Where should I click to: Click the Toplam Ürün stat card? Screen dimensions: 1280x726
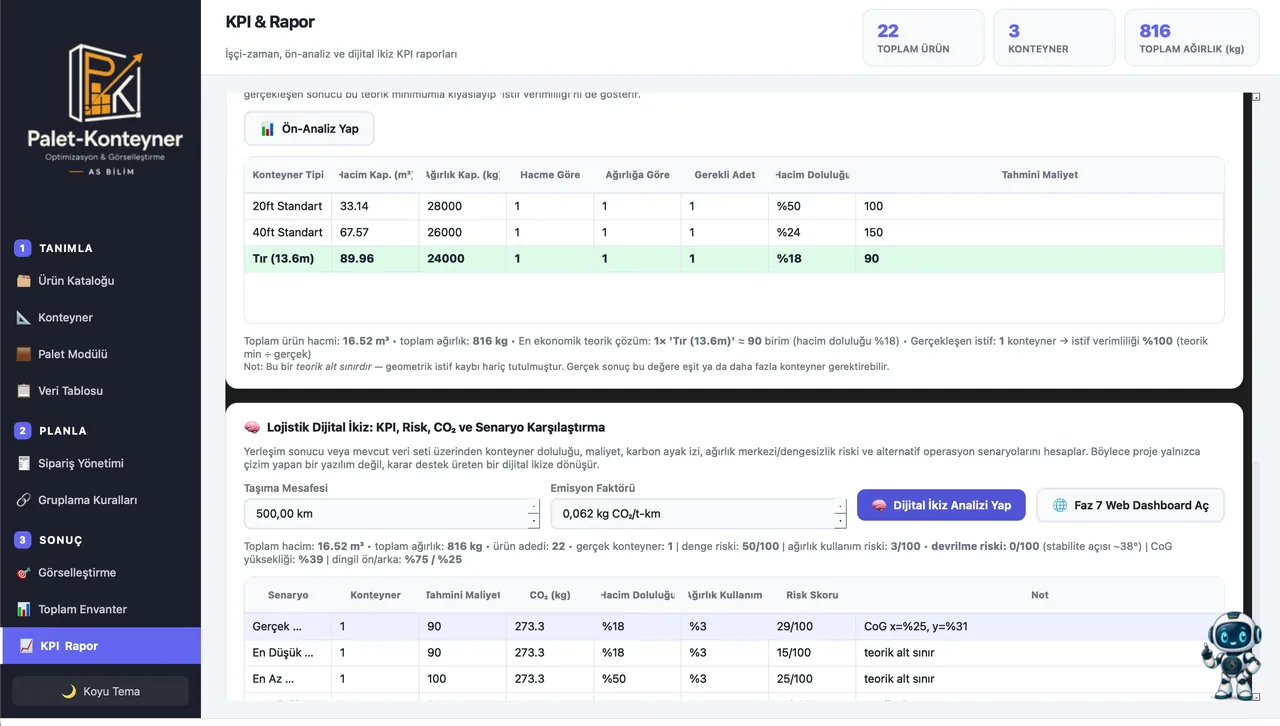pos(923,38)
